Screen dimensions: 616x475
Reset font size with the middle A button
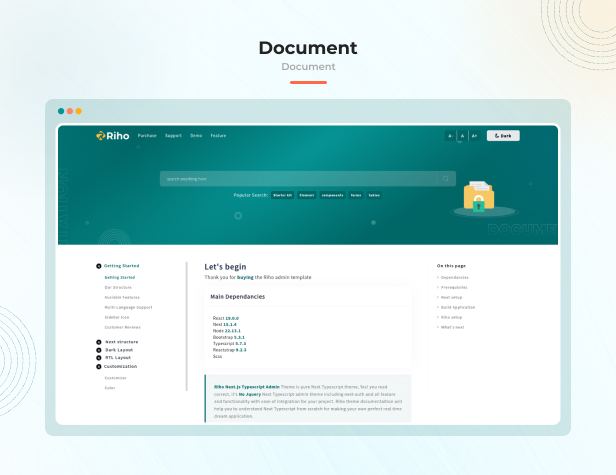click(x=462, y=136)
